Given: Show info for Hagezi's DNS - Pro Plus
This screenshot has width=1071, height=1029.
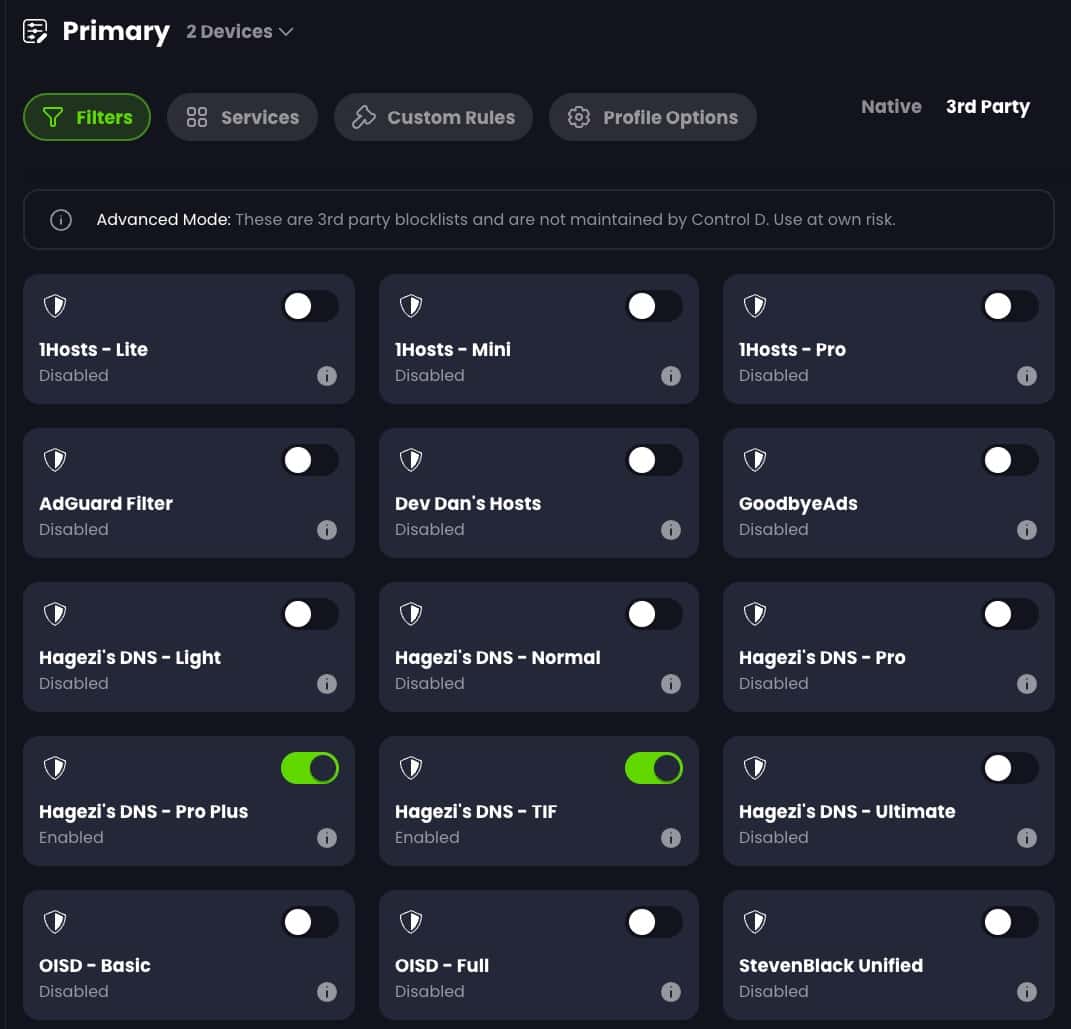Looking at the screenshot, I should coord(326,838).
